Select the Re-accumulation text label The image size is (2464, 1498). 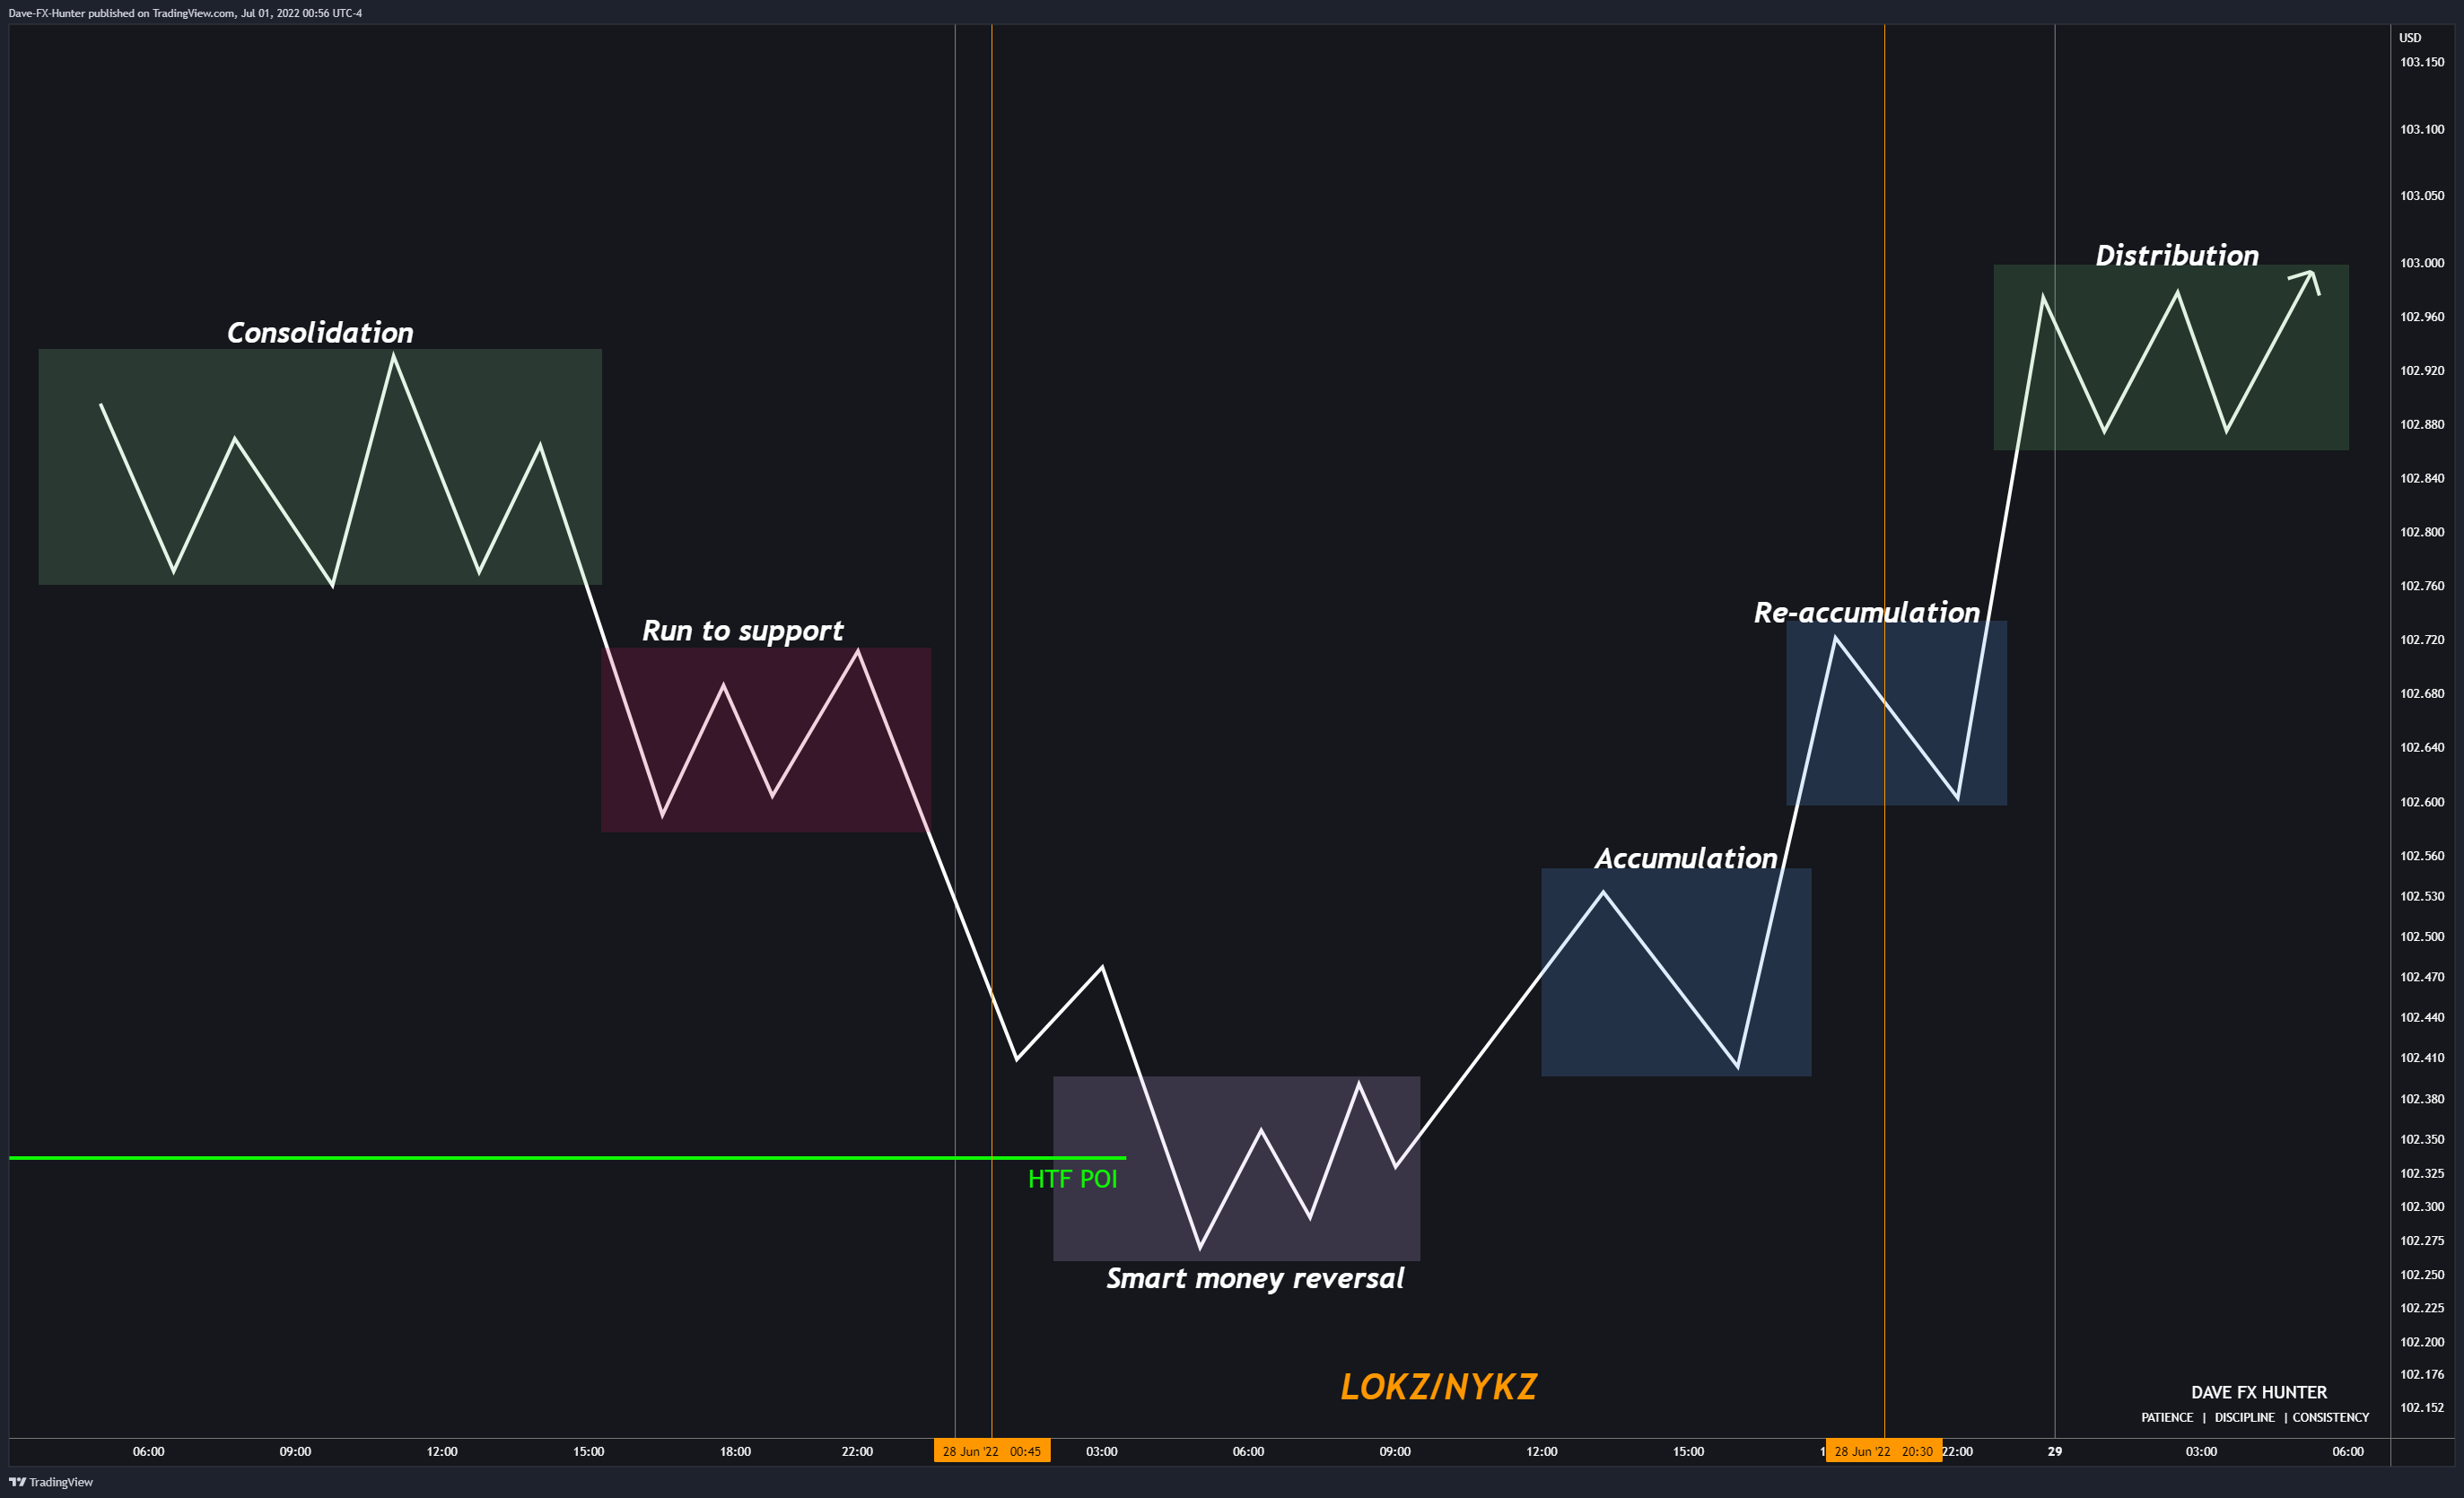pyautogui.click(x=1867, y=612)
